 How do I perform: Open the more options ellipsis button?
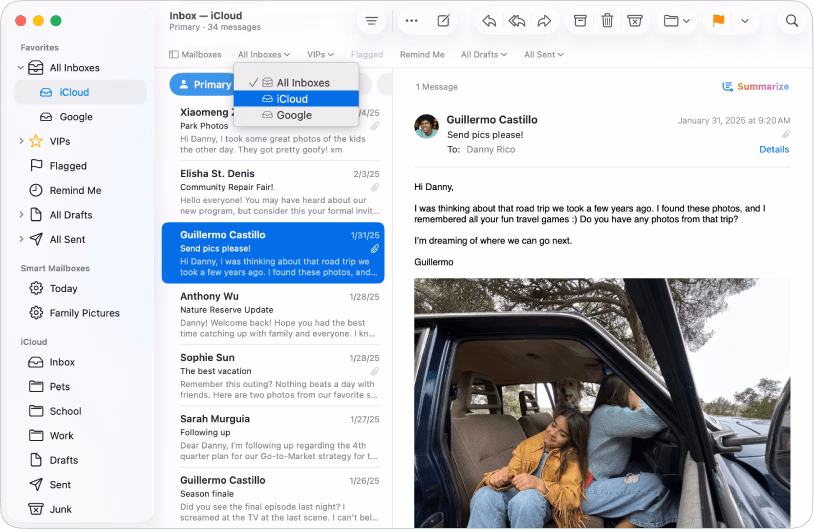coord(411,21)
